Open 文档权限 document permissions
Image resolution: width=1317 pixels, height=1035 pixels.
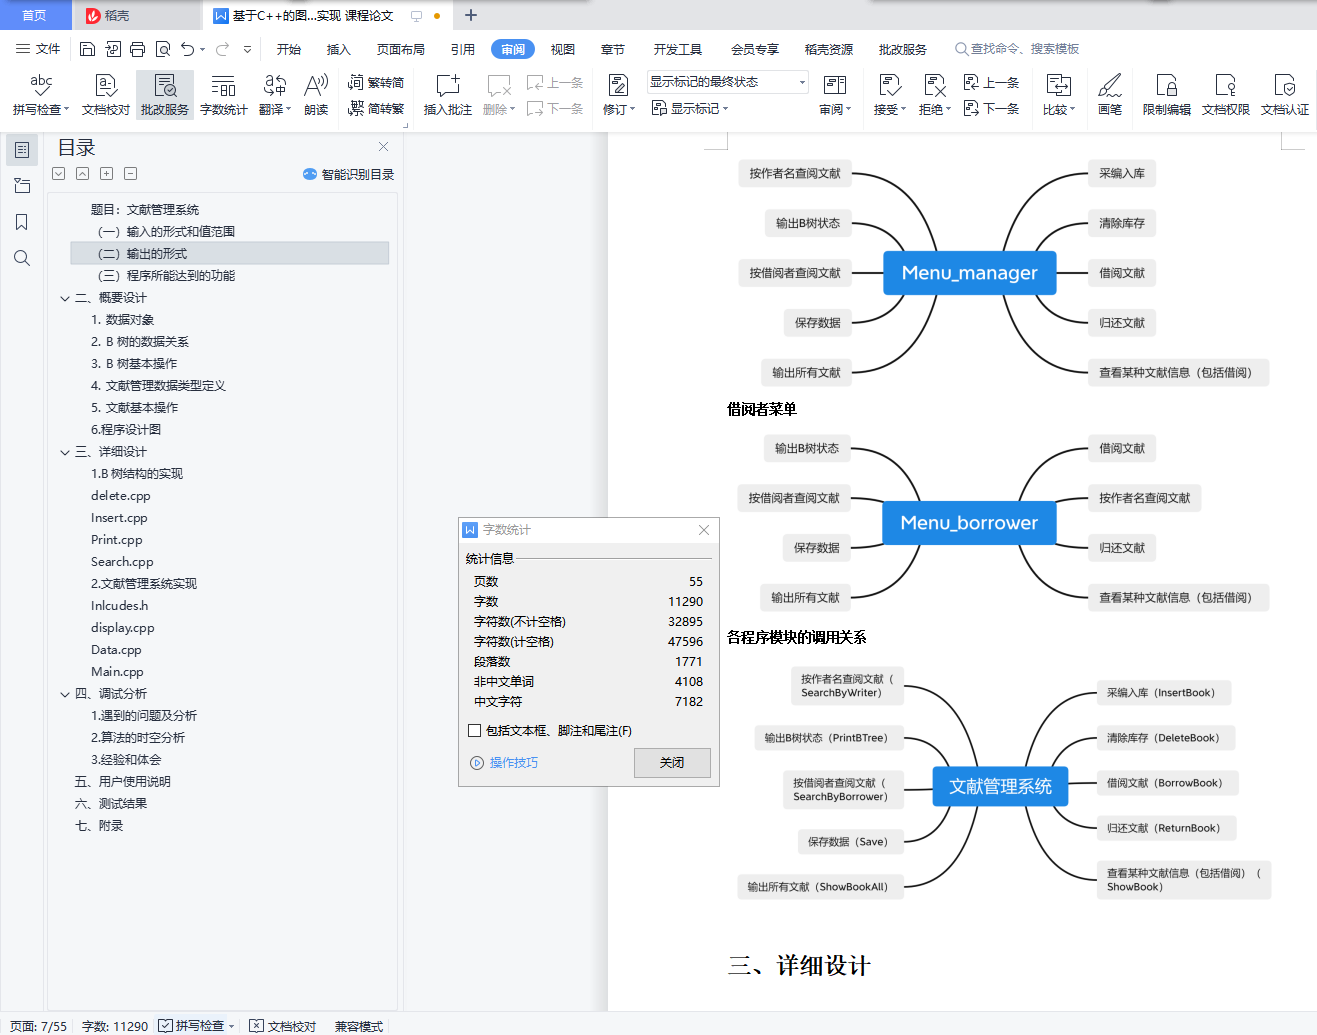(x=1226, y=95)
